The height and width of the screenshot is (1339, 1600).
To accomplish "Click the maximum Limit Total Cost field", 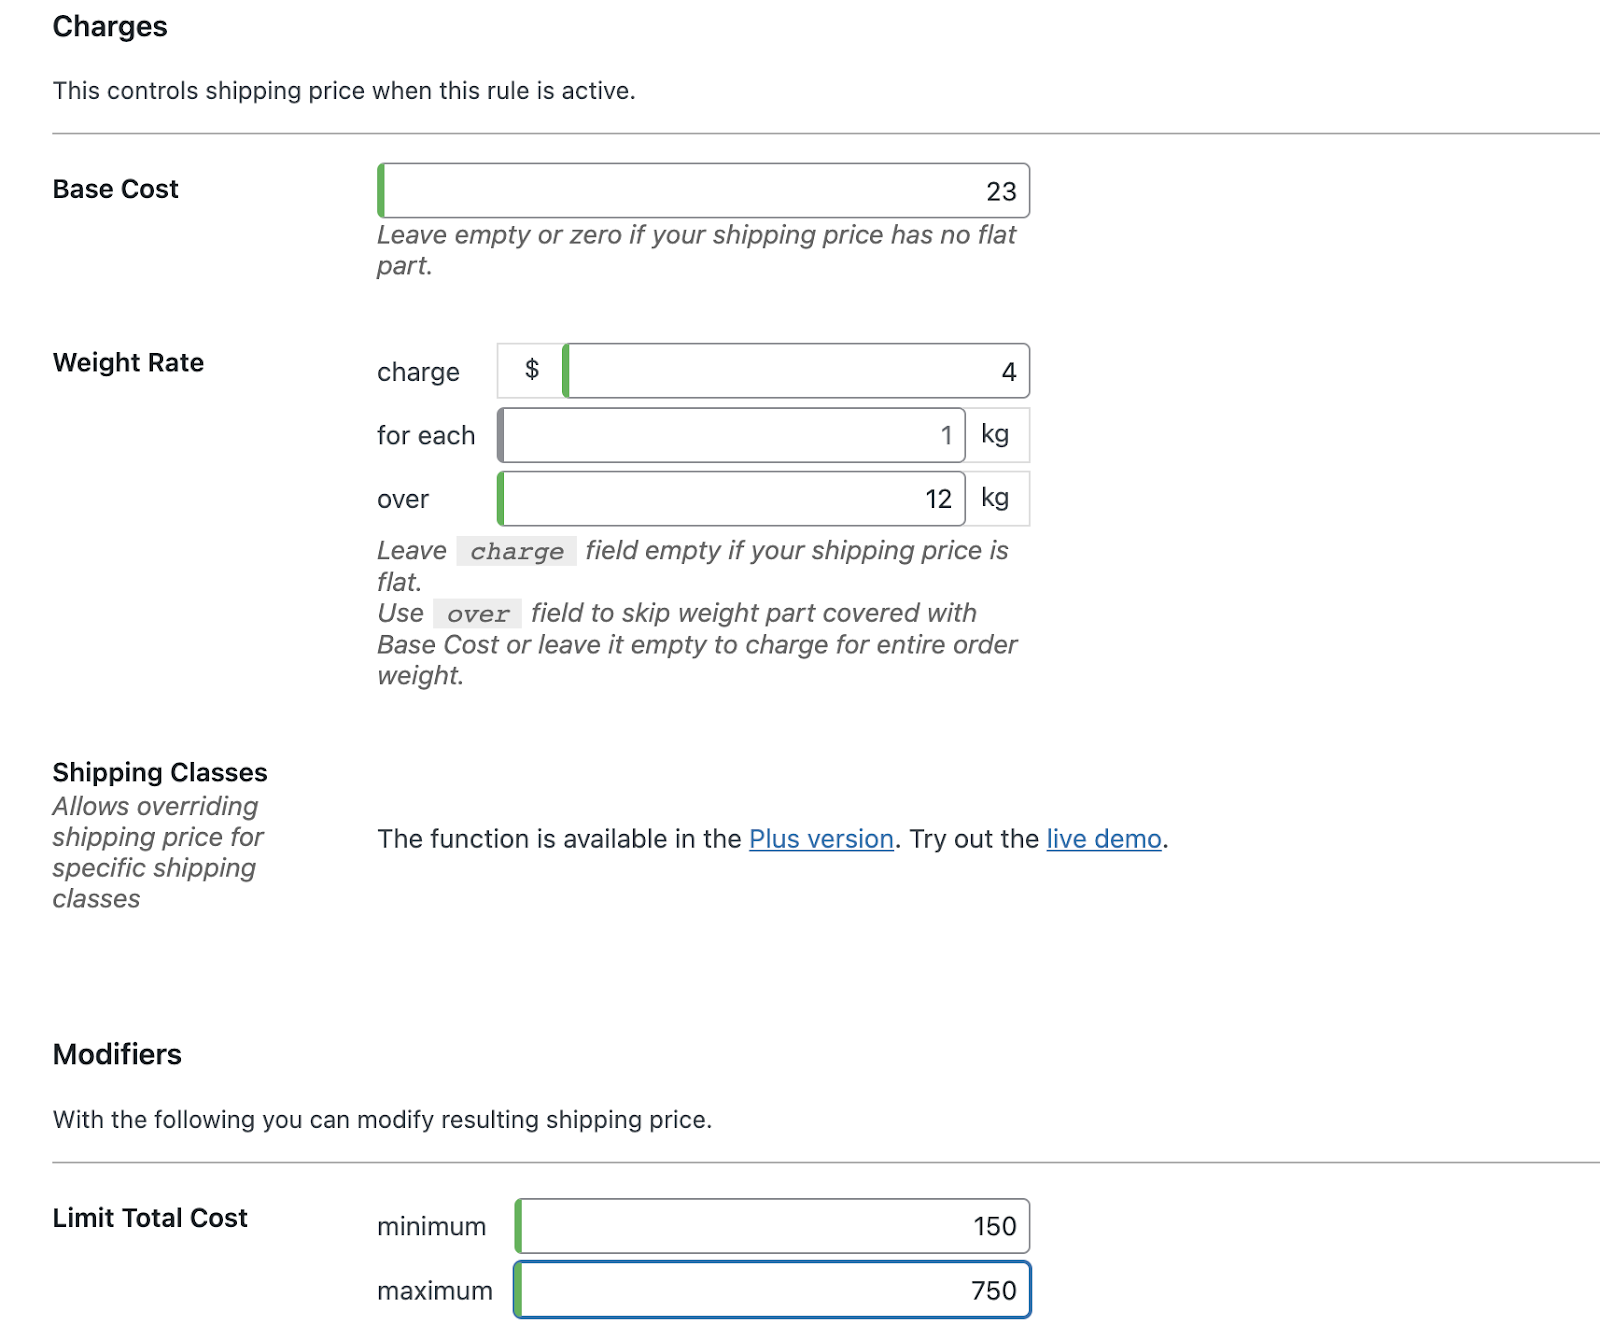I will pyautogui.click(x=770, y=1290).
